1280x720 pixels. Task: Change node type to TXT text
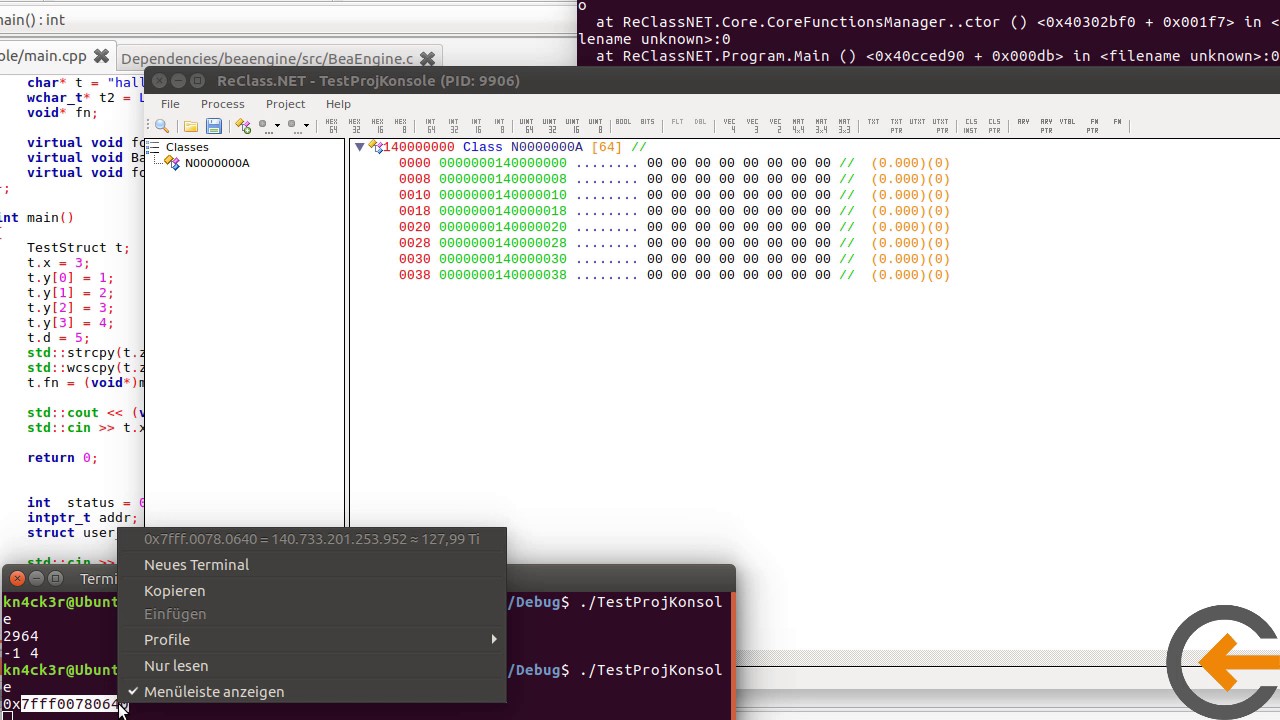tap(873, 122)
